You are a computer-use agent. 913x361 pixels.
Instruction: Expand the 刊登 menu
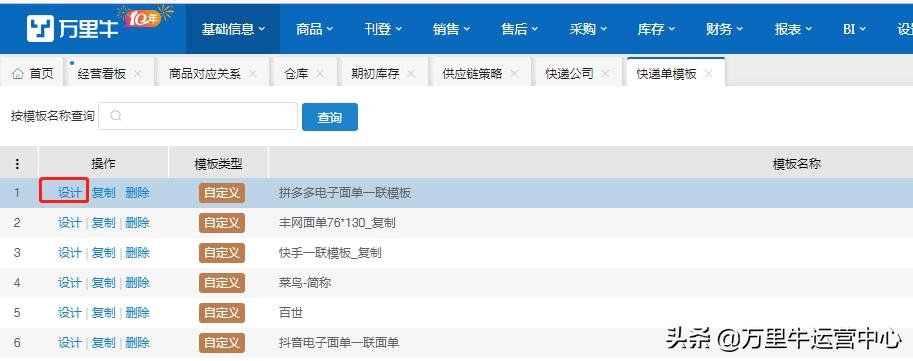[383, 29]
